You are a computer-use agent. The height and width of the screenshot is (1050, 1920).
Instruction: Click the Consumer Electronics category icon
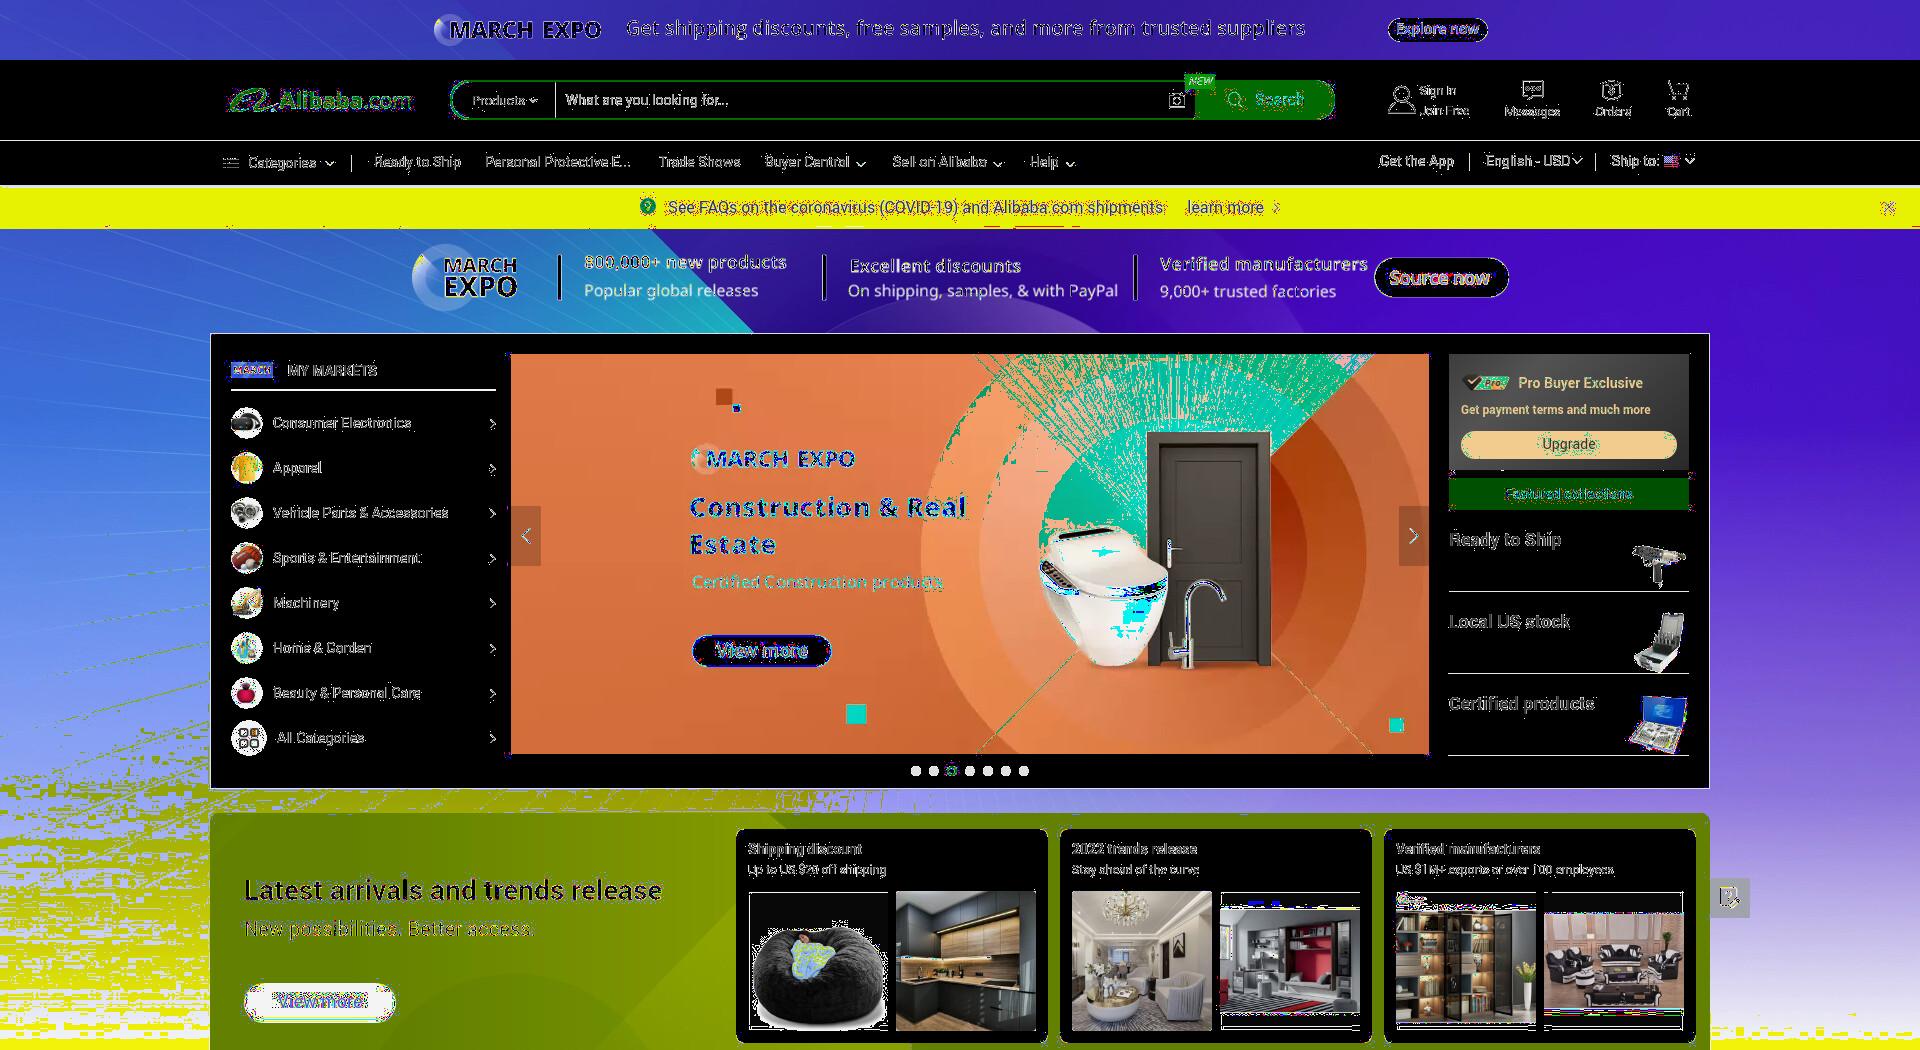click(x=247, y=423)
